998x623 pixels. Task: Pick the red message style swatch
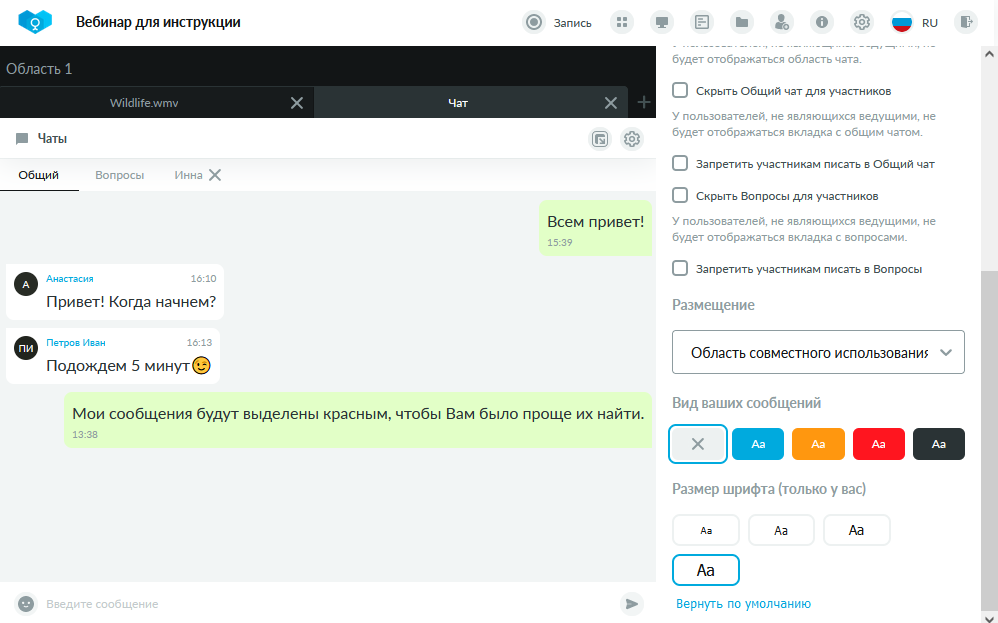(x=878, y=444)
